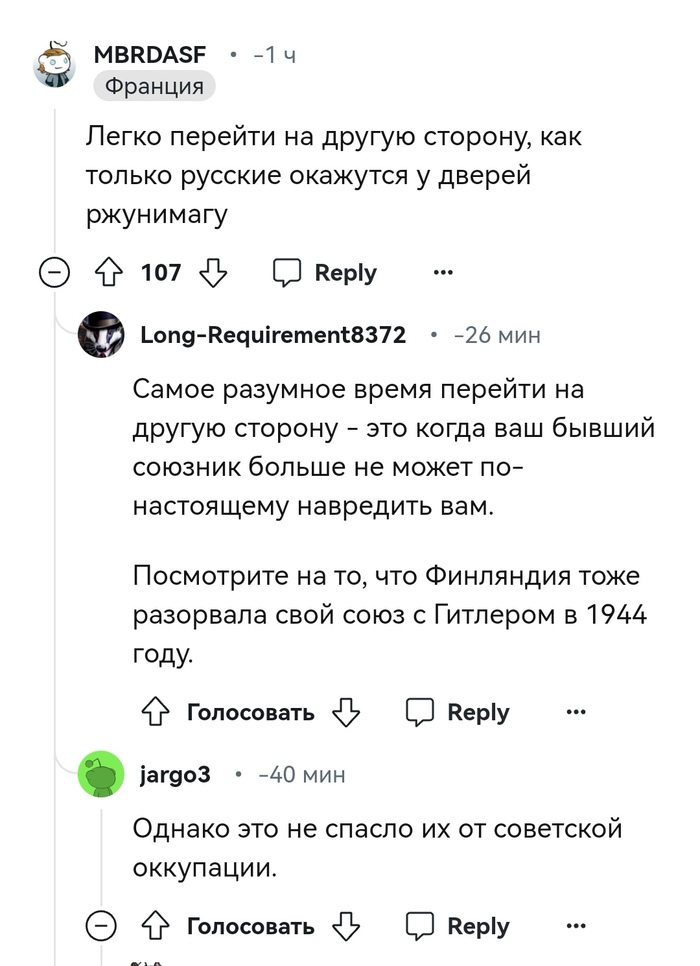Open the overflow menu on MBRDASF's comment

[442, 272]
